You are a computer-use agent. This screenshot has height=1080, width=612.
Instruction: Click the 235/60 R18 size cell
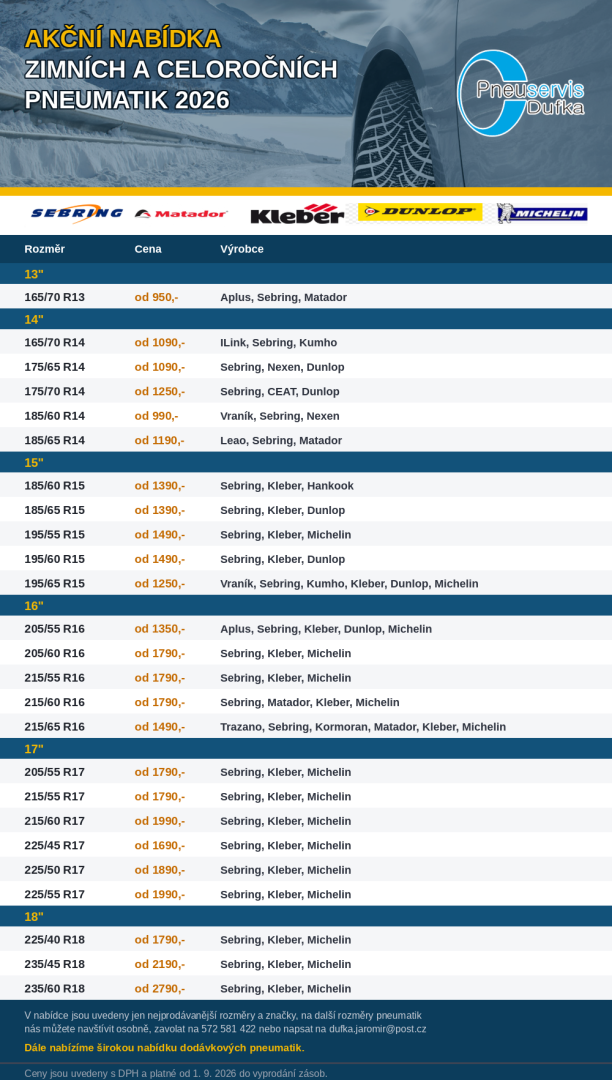(54, 989)
